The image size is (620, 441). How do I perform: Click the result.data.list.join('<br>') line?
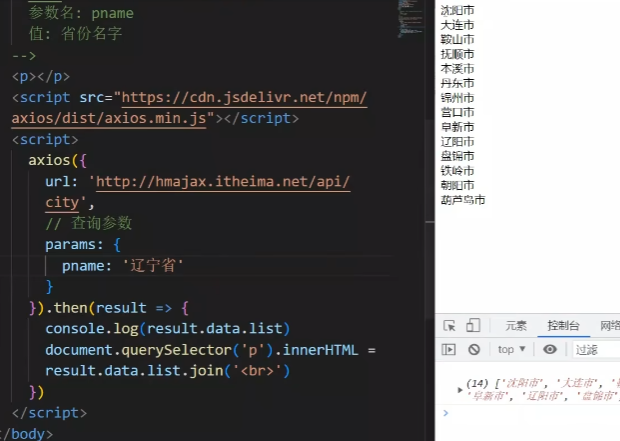168,371
